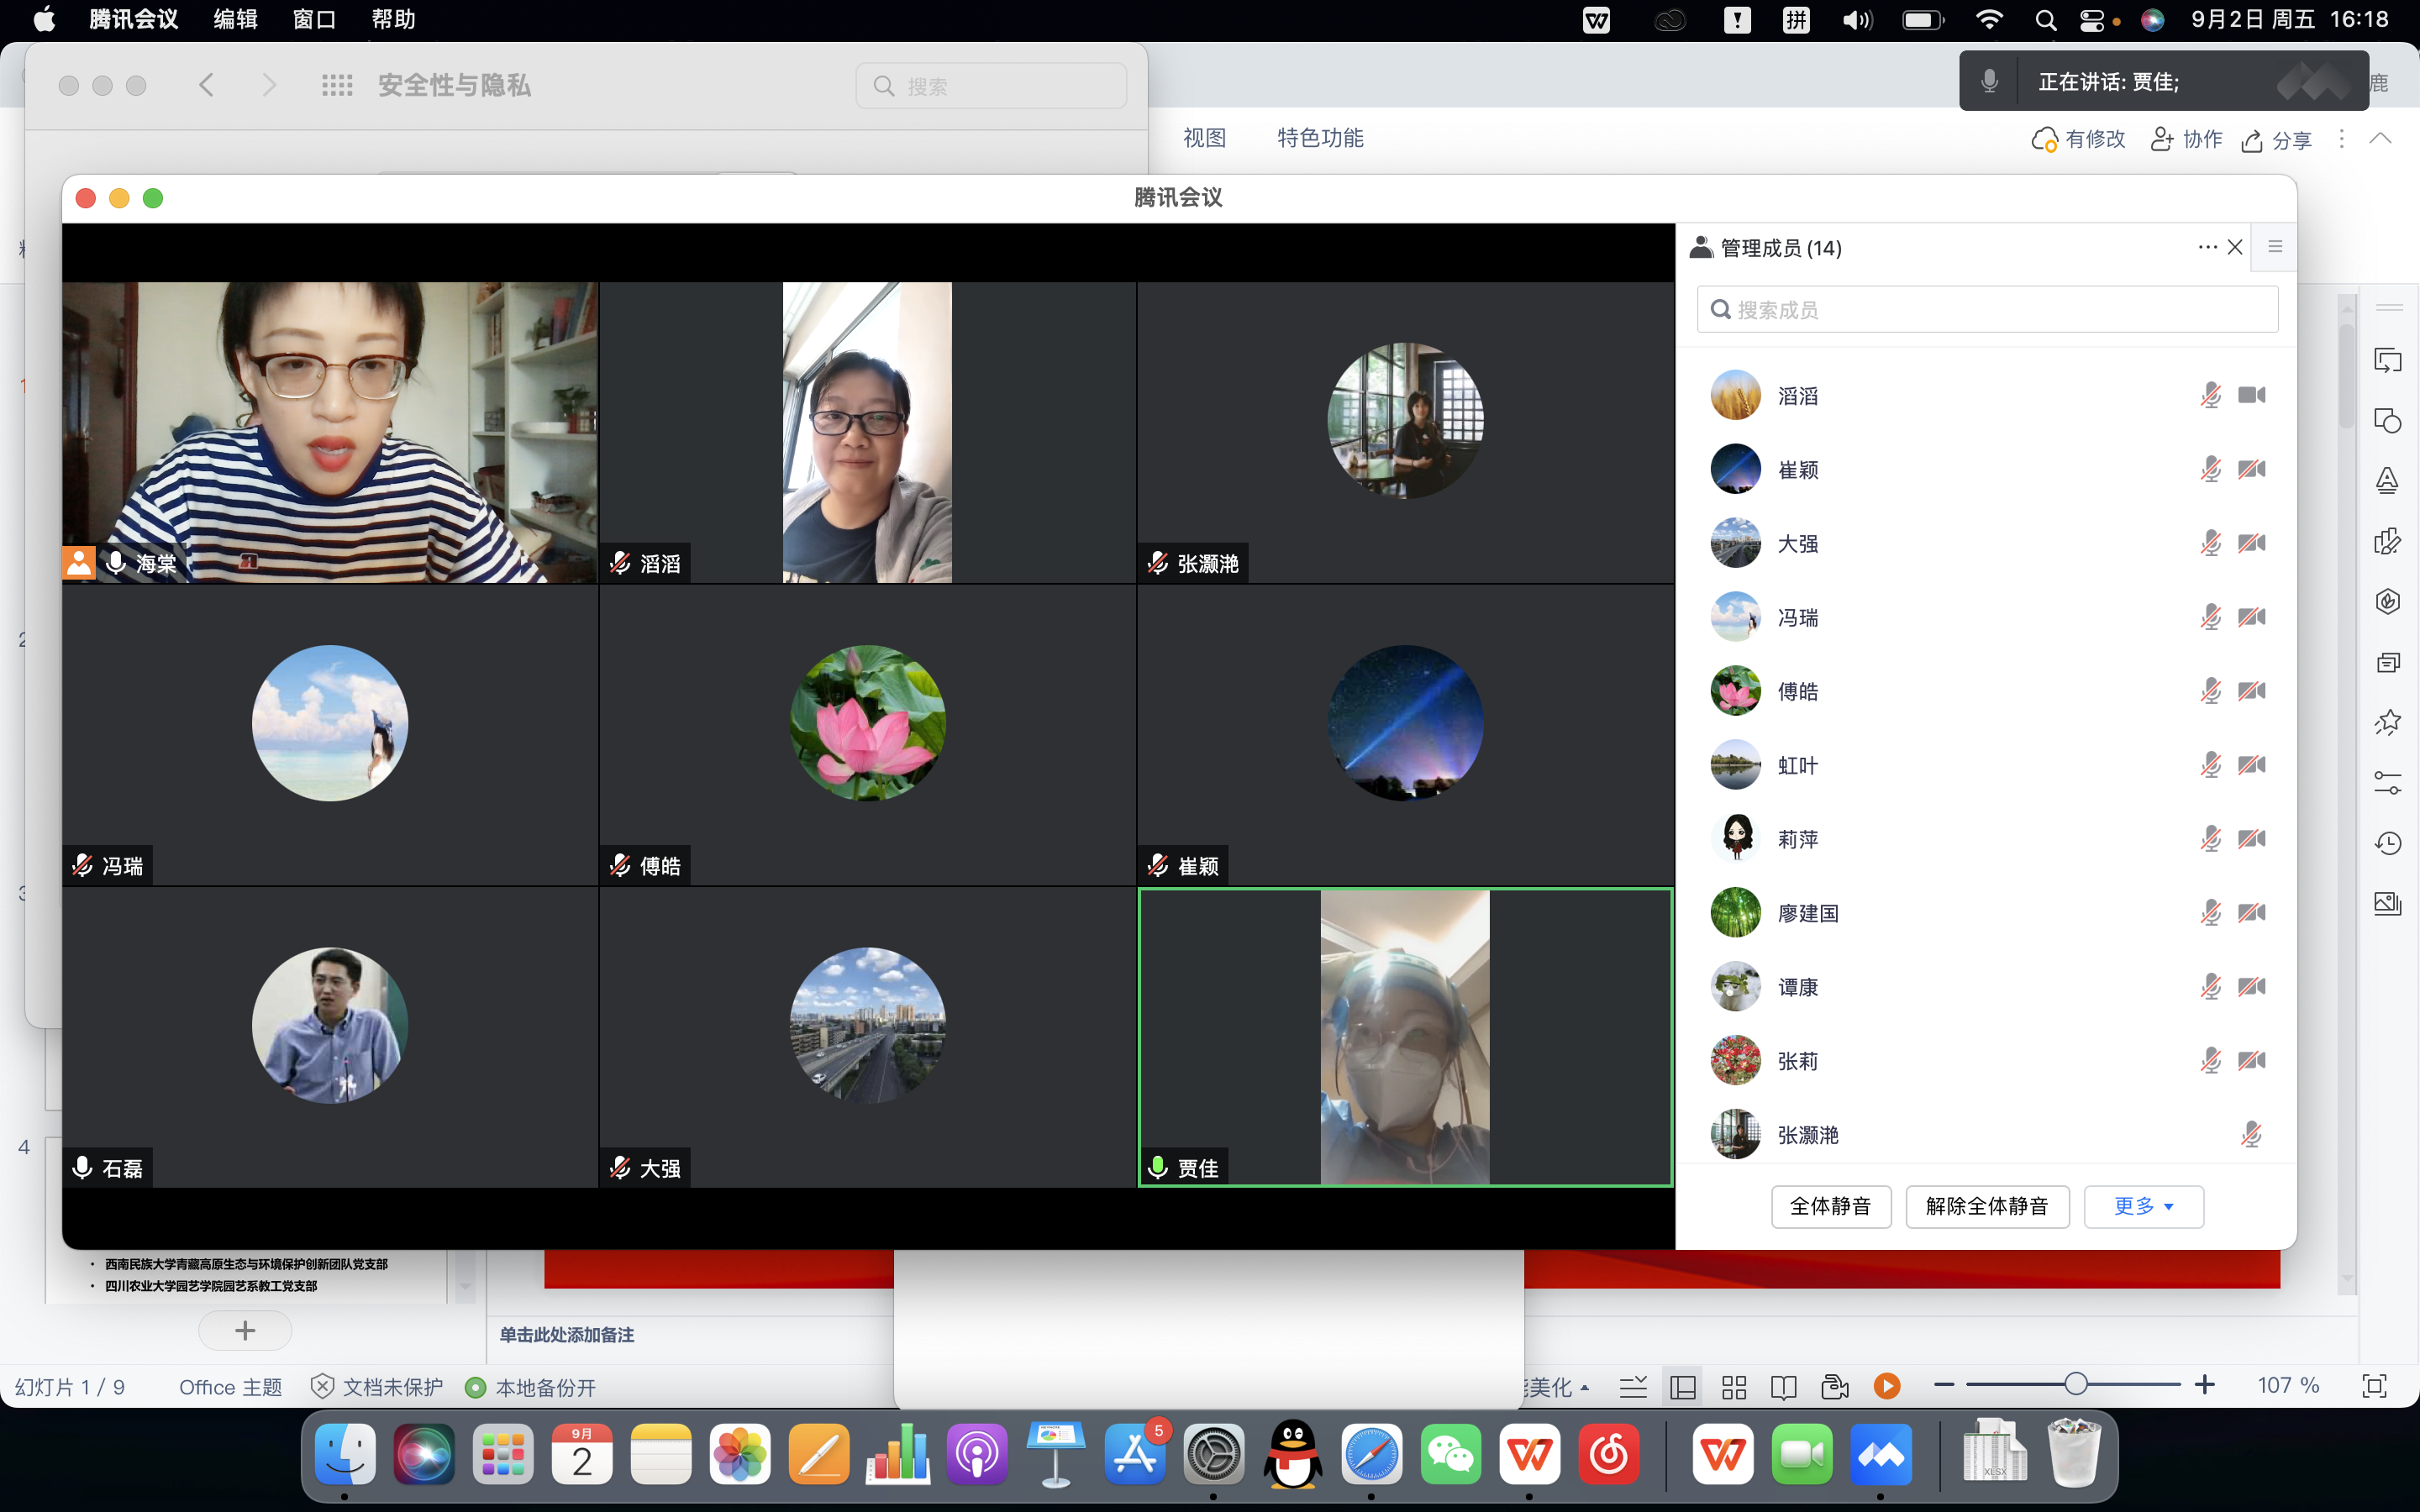This screenshot has width=2420, height=1512.
Task: Zoom out with minus button in WPS
Action: tap(1944, 1385)
